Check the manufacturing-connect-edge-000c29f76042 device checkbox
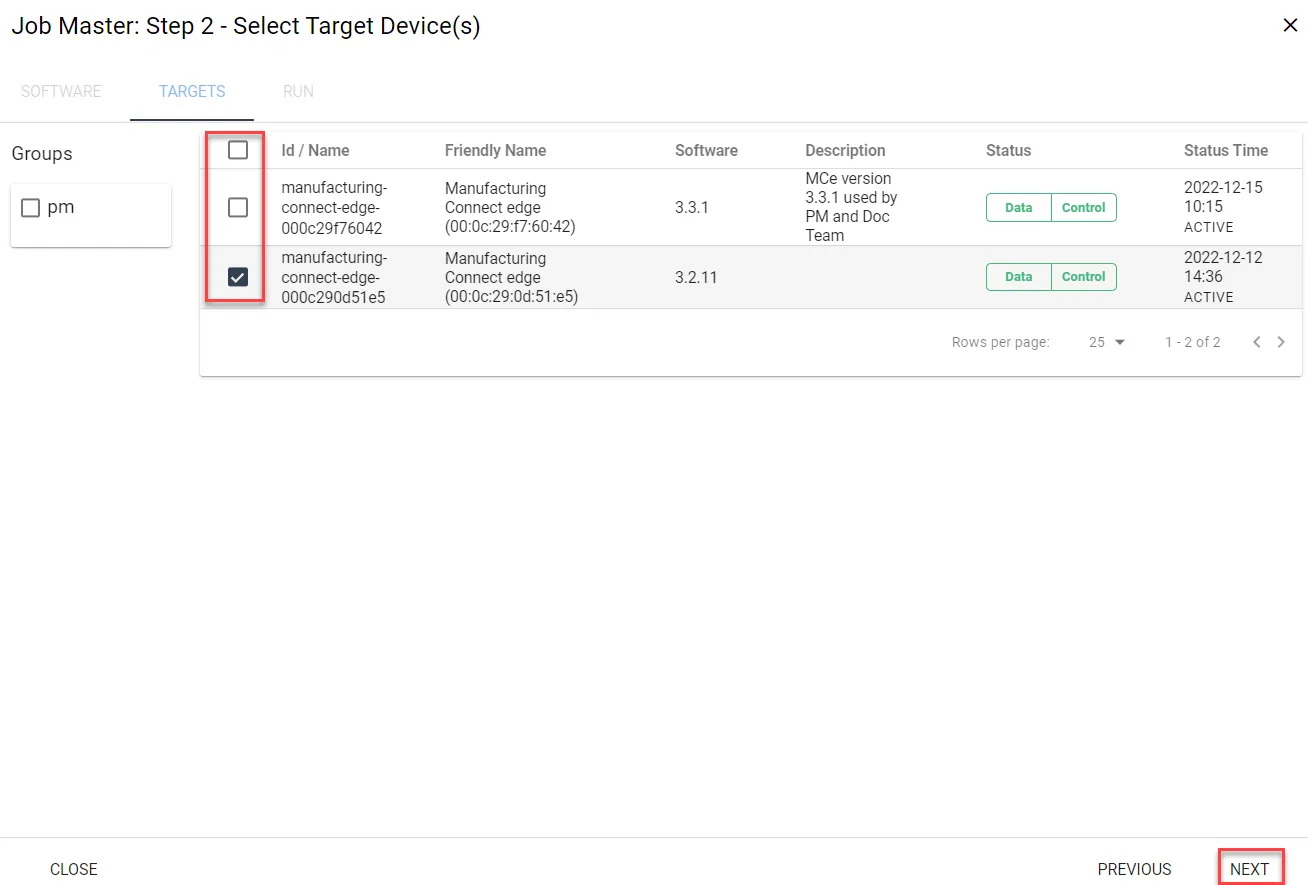The height and width of the screenshot is (885, 1308). 238,207
